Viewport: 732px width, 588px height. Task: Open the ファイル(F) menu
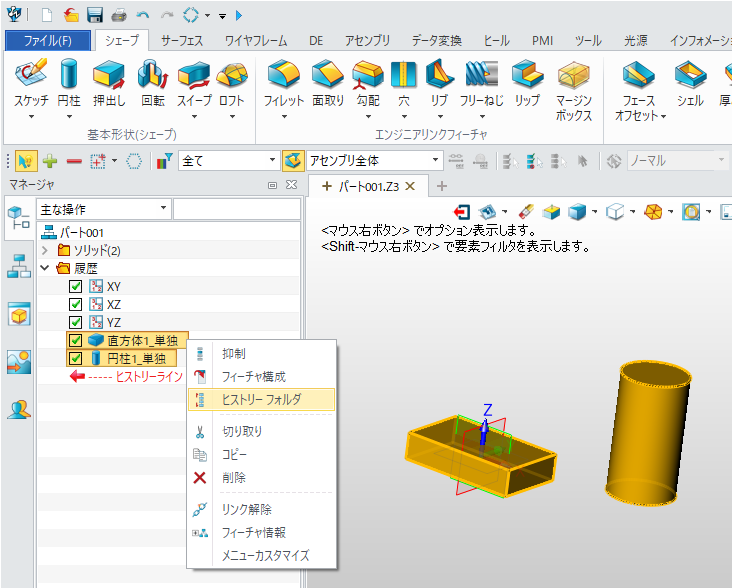coord(48,41)
